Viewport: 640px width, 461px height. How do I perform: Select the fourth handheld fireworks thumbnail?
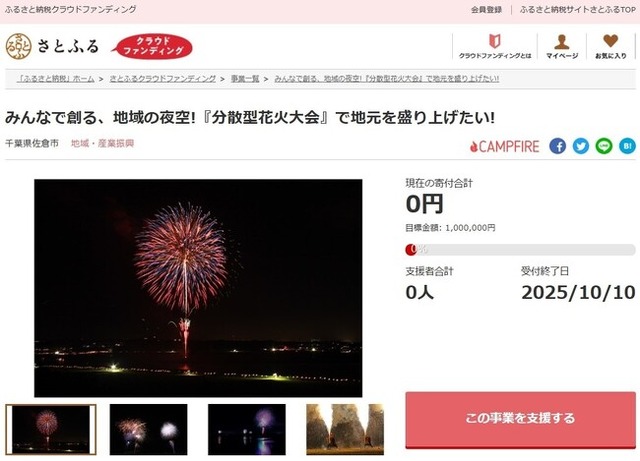tap(345, 429)
